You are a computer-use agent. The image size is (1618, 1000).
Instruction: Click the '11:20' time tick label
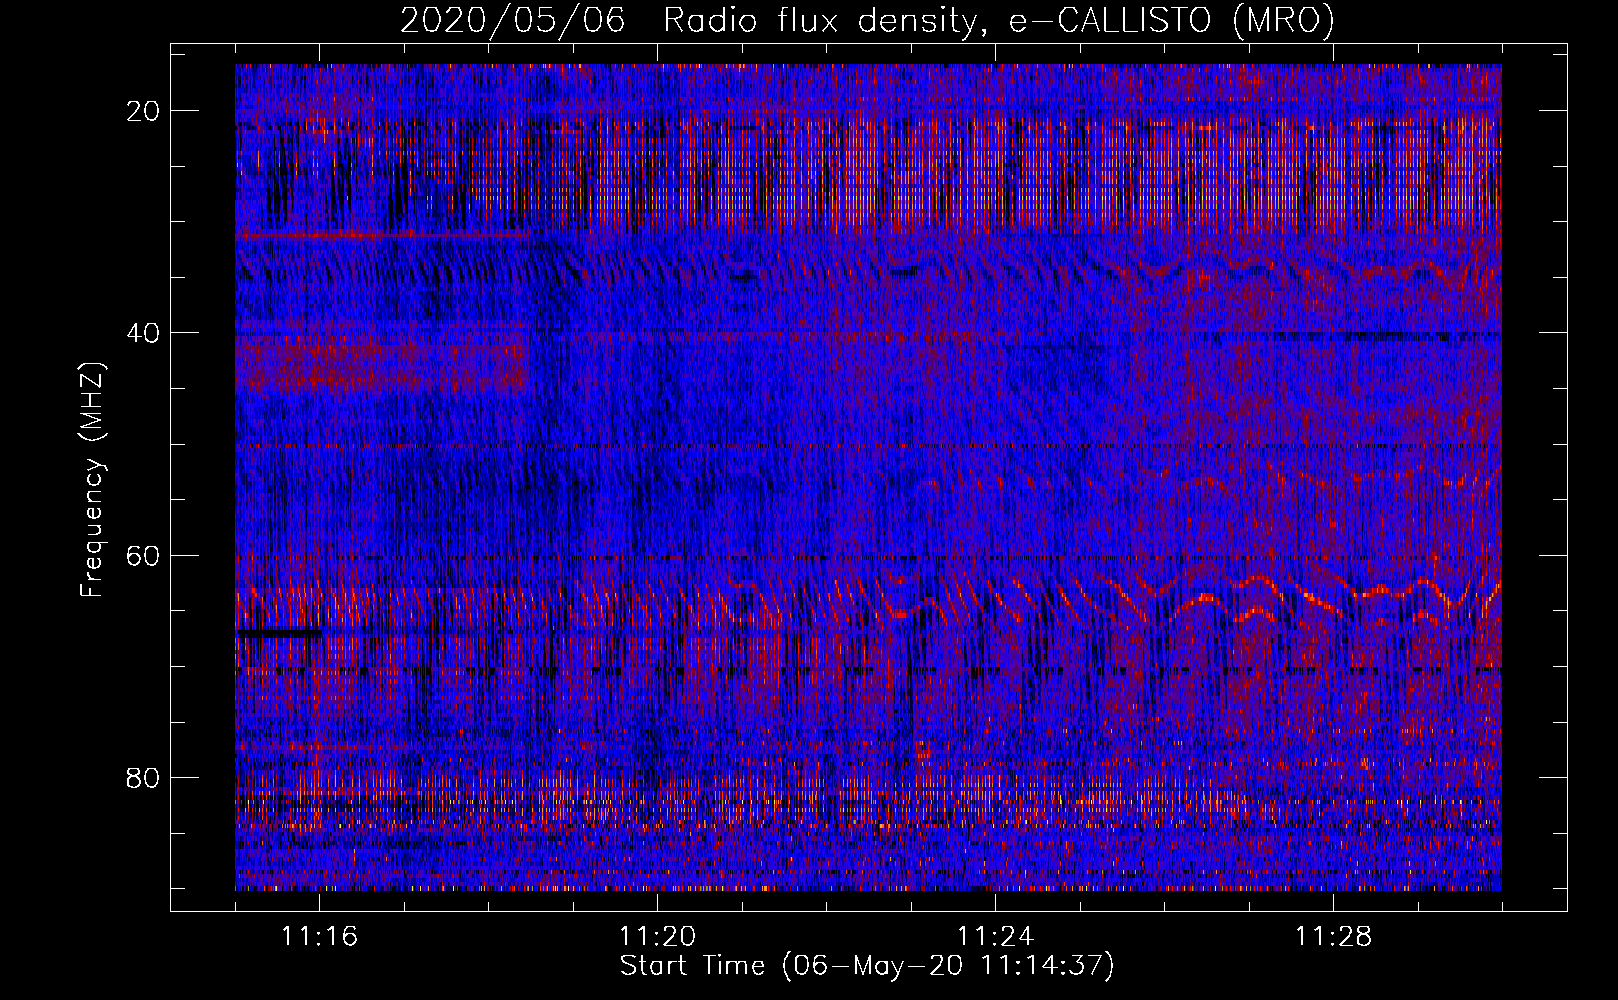[x=657, y=937]
